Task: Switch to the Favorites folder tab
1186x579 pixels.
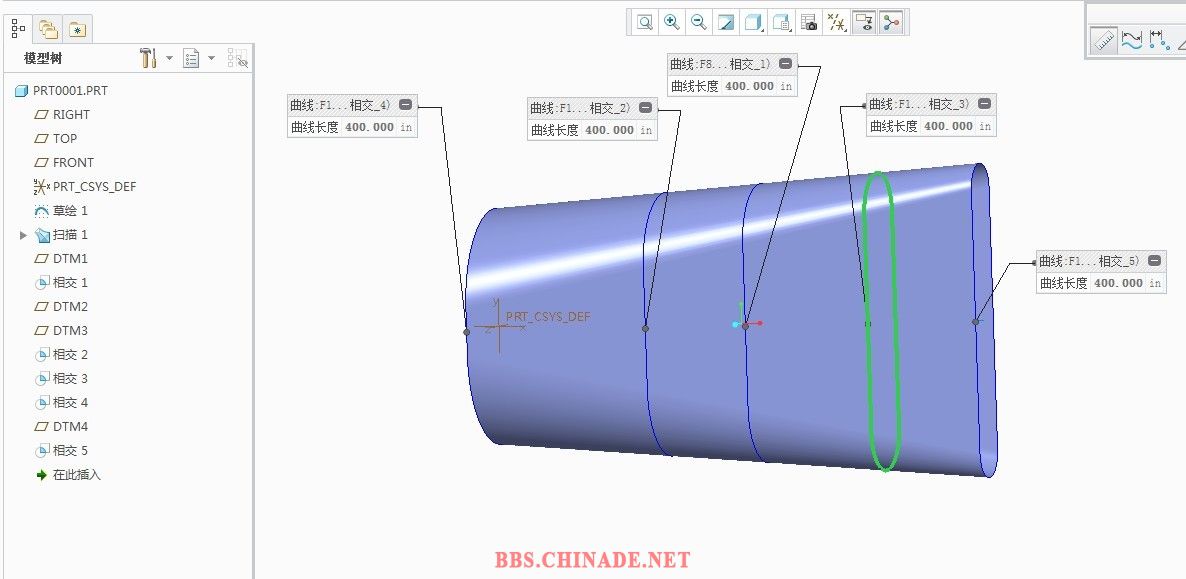Action: 77,29
